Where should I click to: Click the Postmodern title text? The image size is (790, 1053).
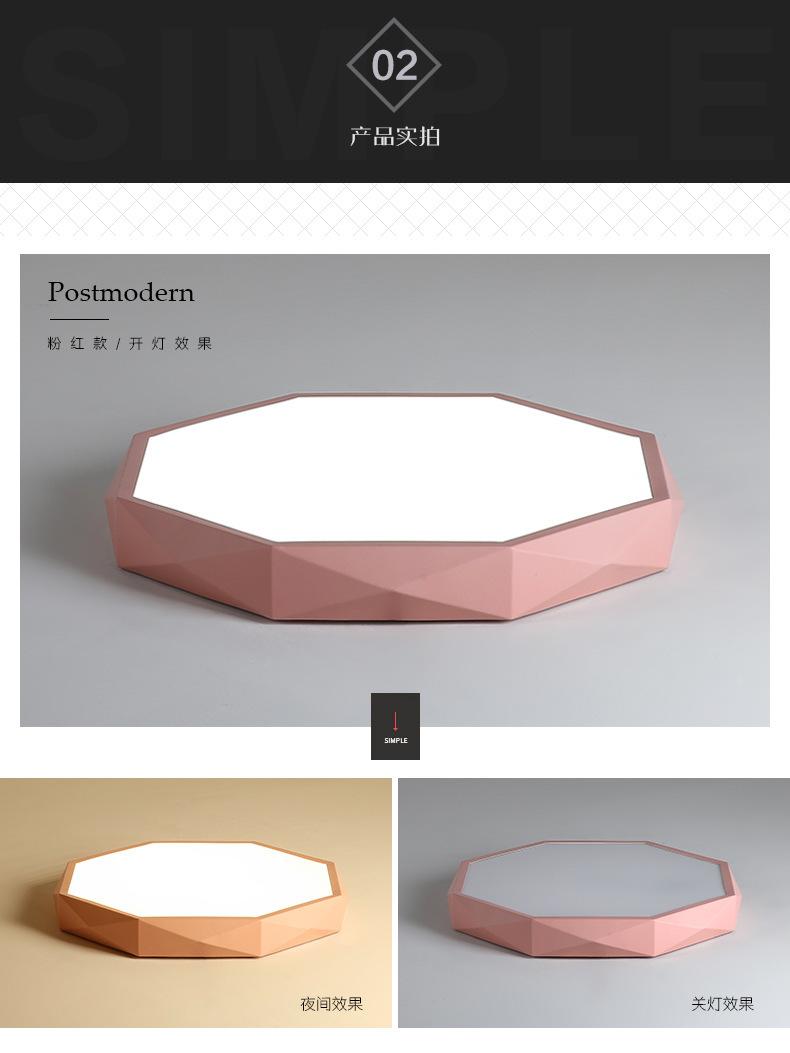click(x=122, y=292)
